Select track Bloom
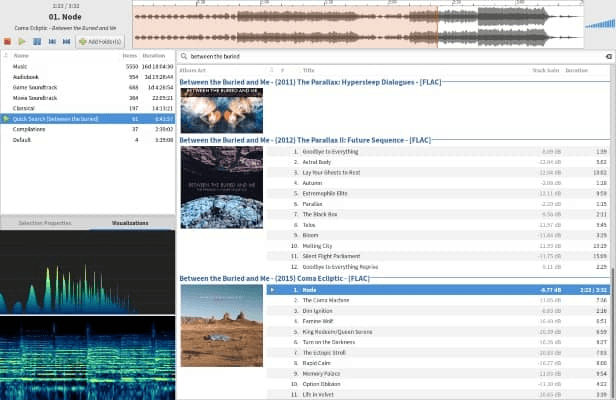 click(x=438, y=235)
